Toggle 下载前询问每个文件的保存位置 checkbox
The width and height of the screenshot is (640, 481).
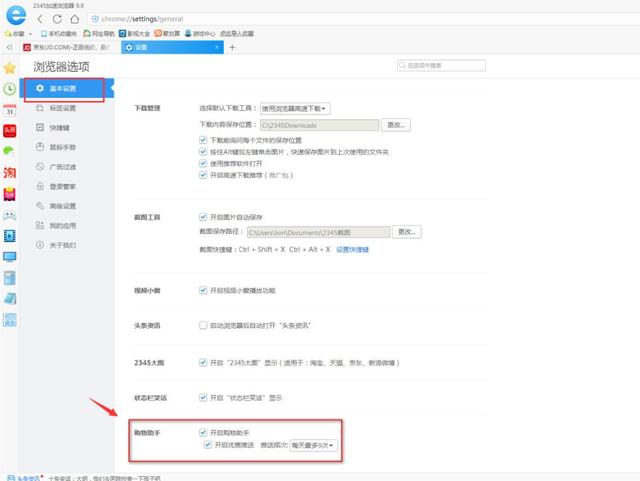[203, 140]
